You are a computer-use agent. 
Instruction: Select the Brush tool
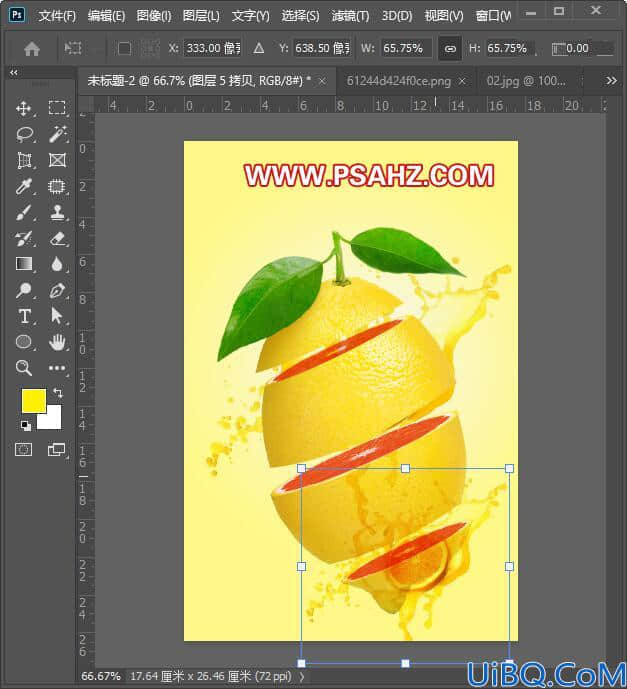pos(24,213)
